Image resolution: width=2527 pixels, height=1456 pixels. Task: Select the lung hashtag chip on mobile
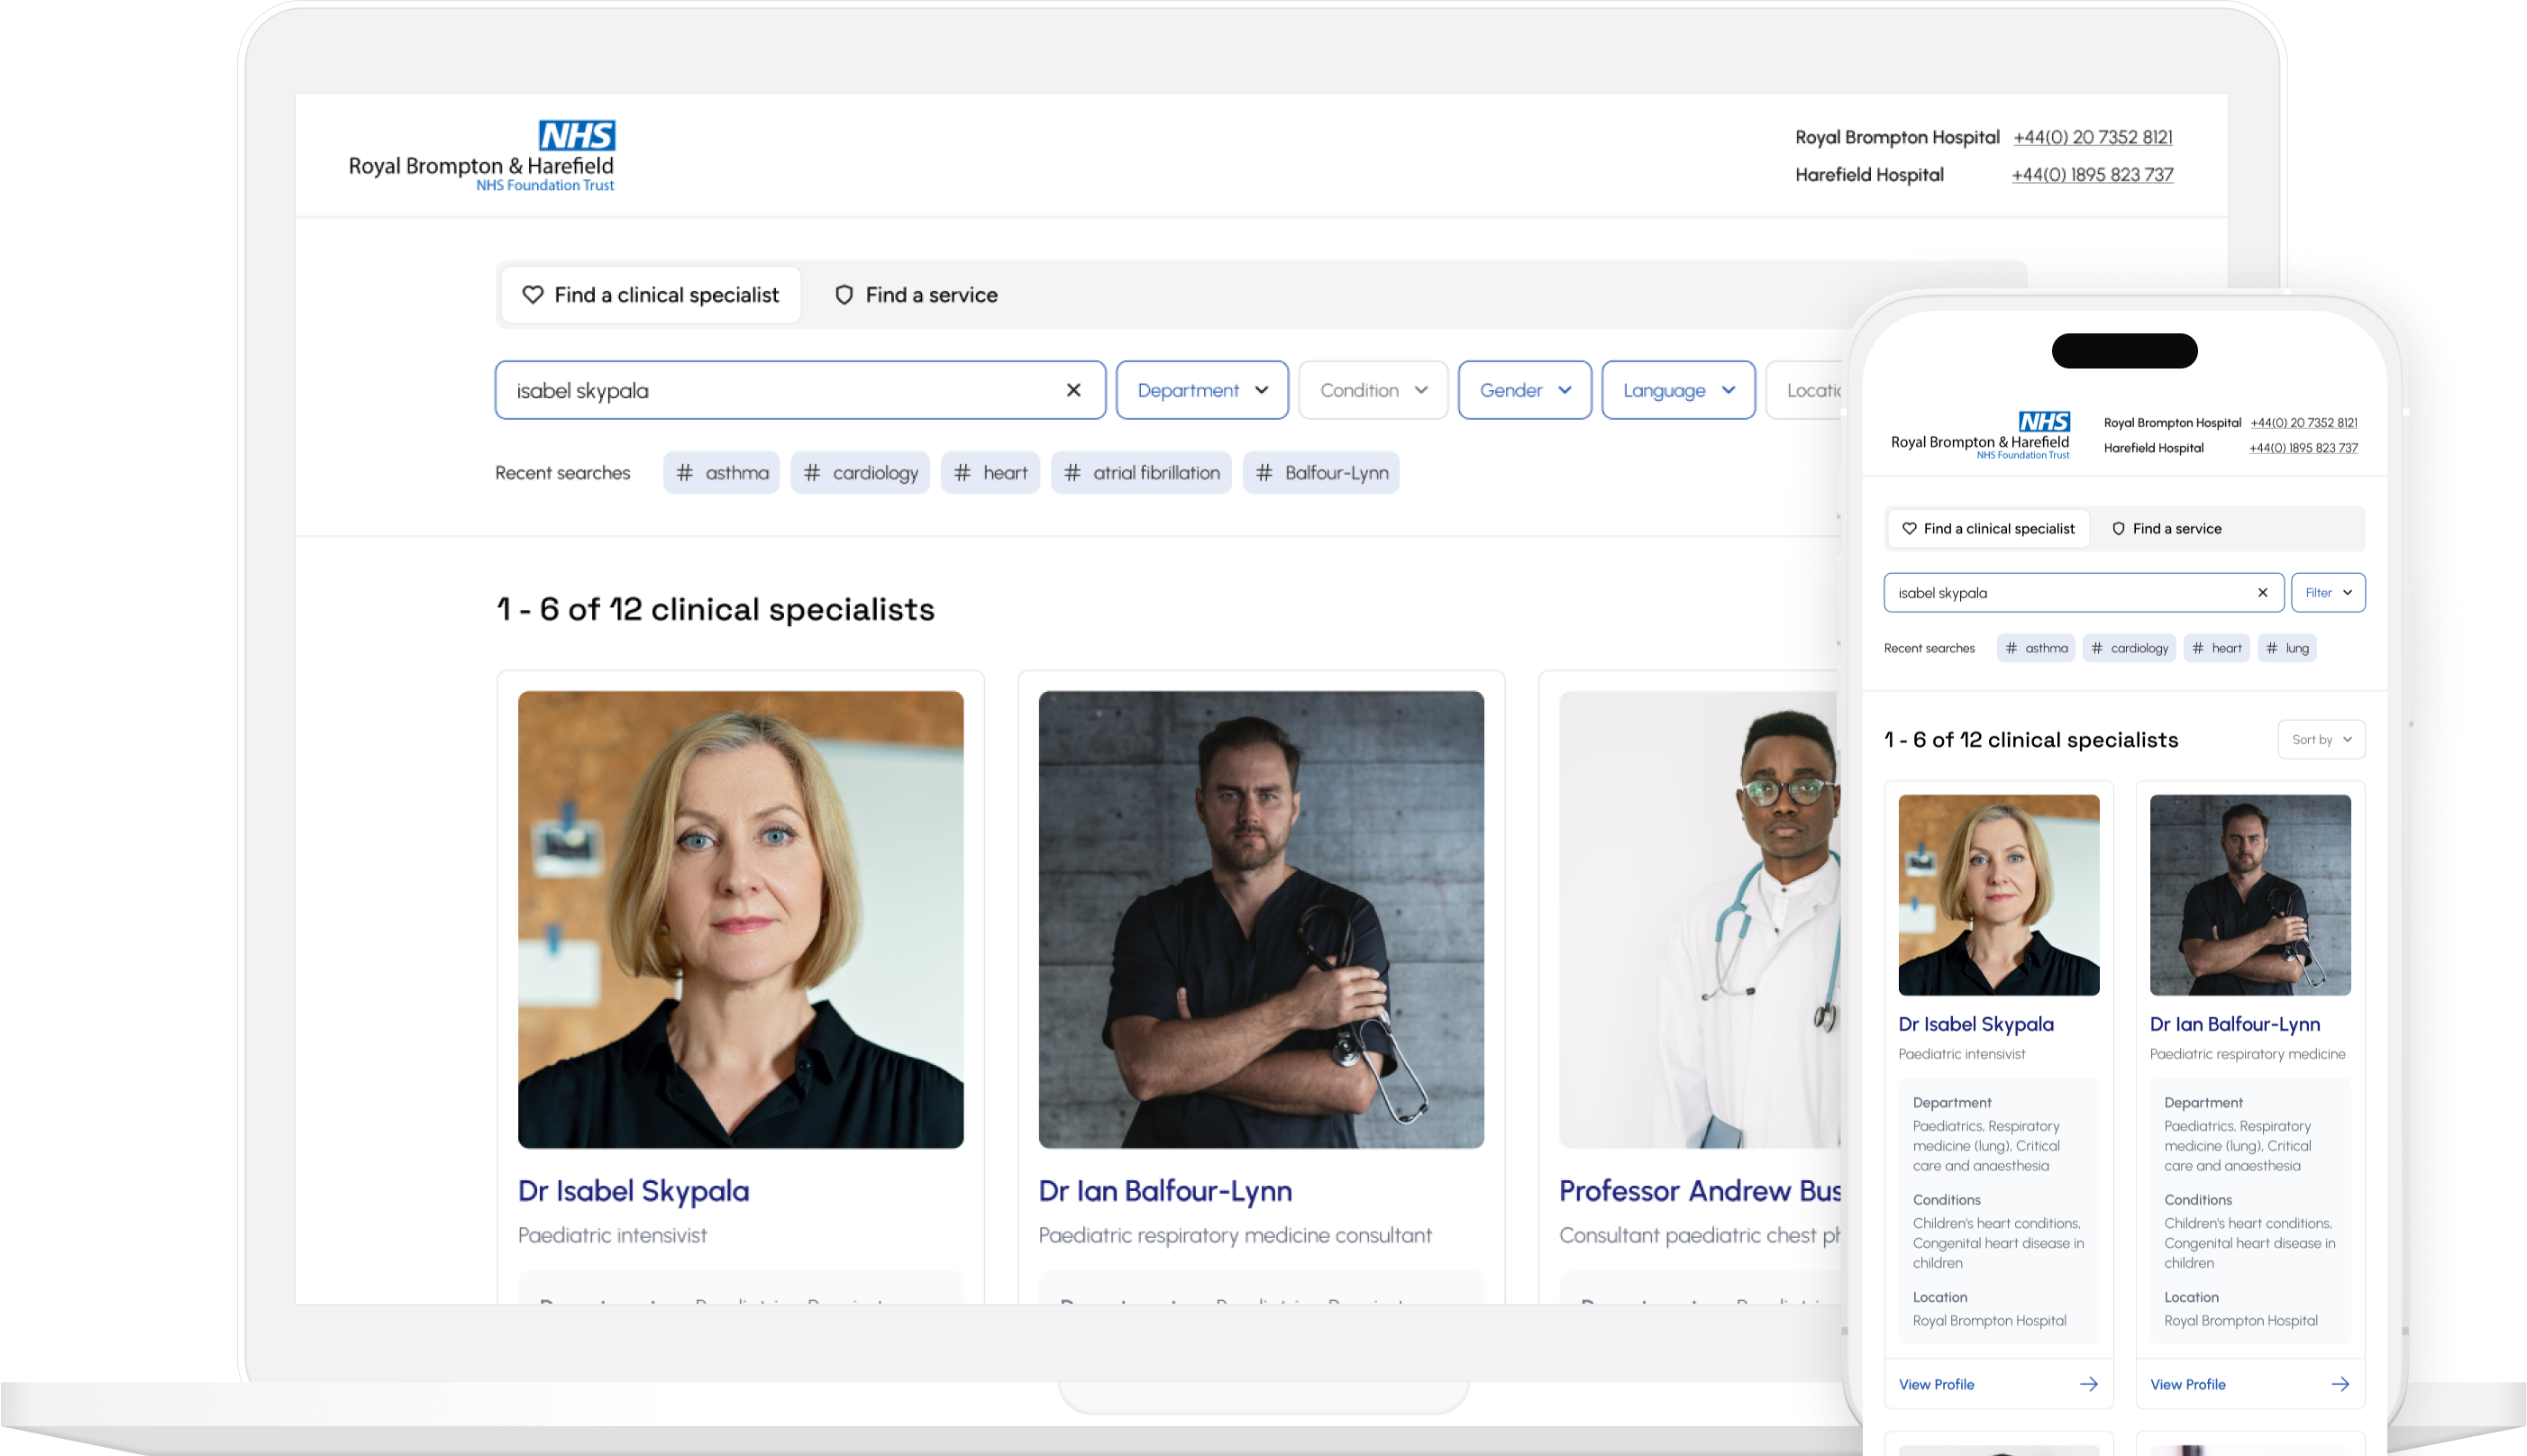[x=2286, y=648]
